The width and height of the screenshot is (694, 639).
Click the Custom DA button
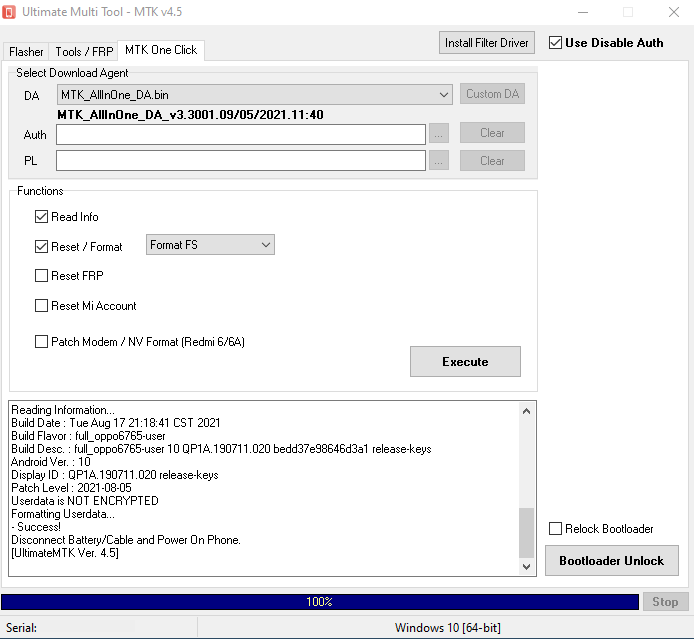[492, 94]
